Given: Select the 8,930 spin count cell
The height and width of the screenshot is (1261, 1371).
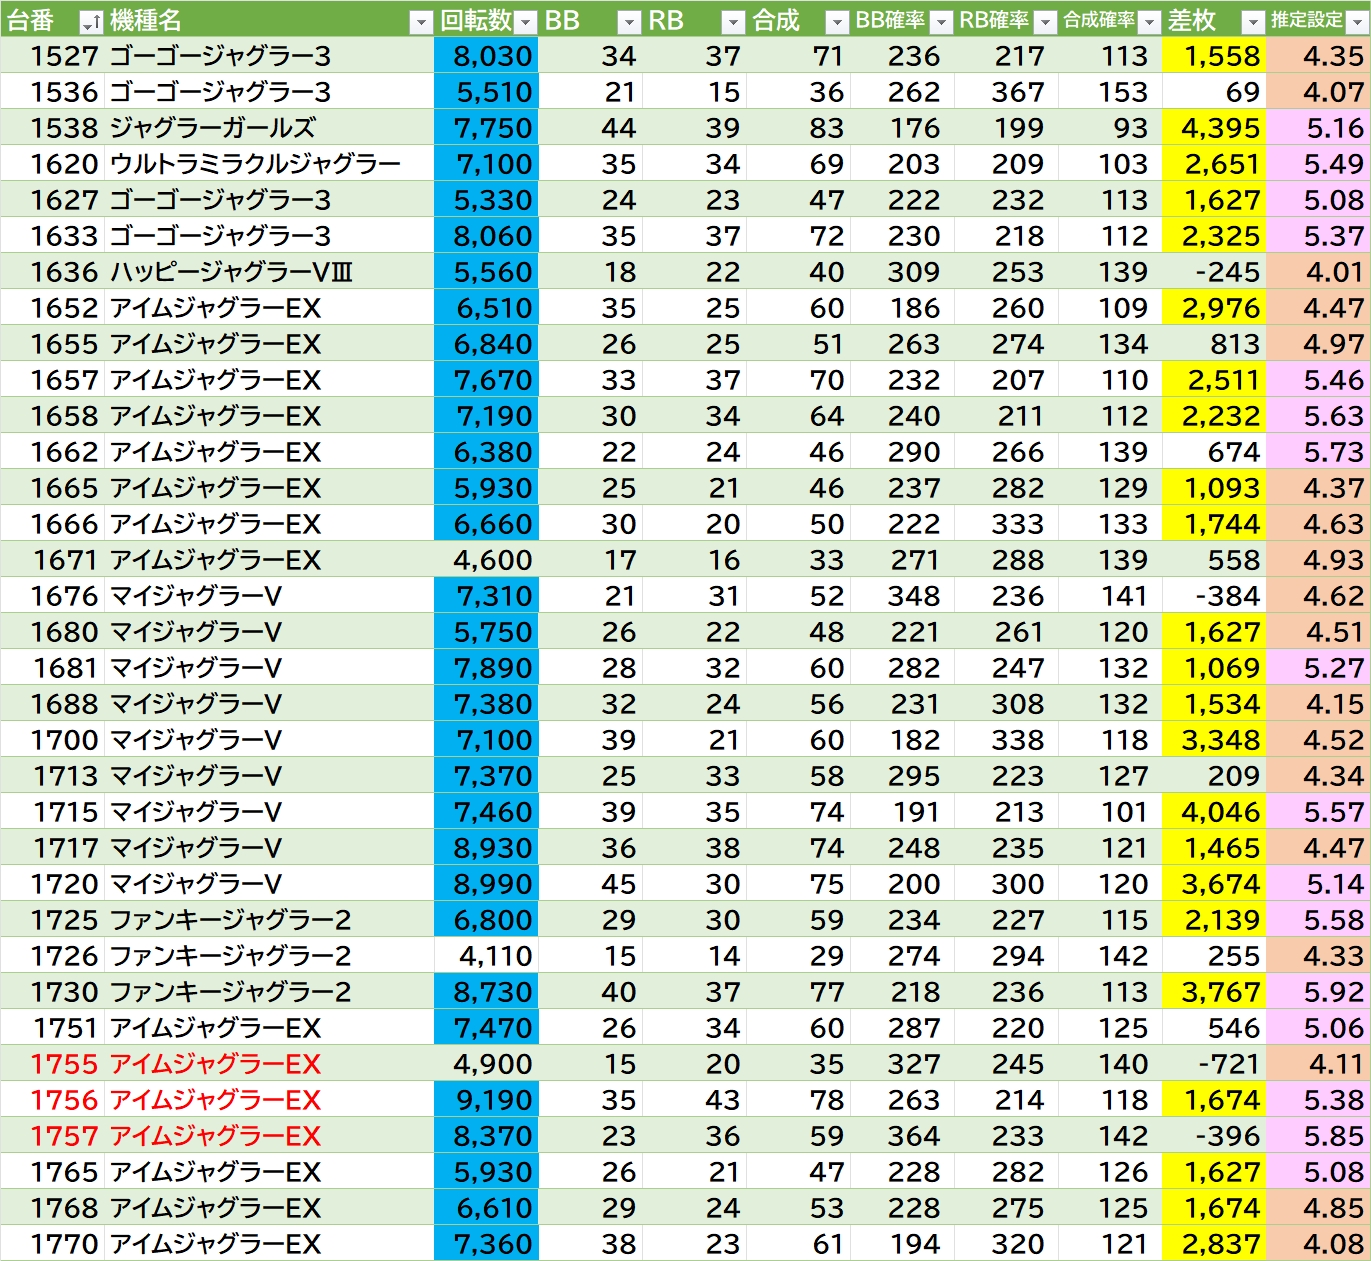Looking at the screenshot, I should click(x=486, y=848).
